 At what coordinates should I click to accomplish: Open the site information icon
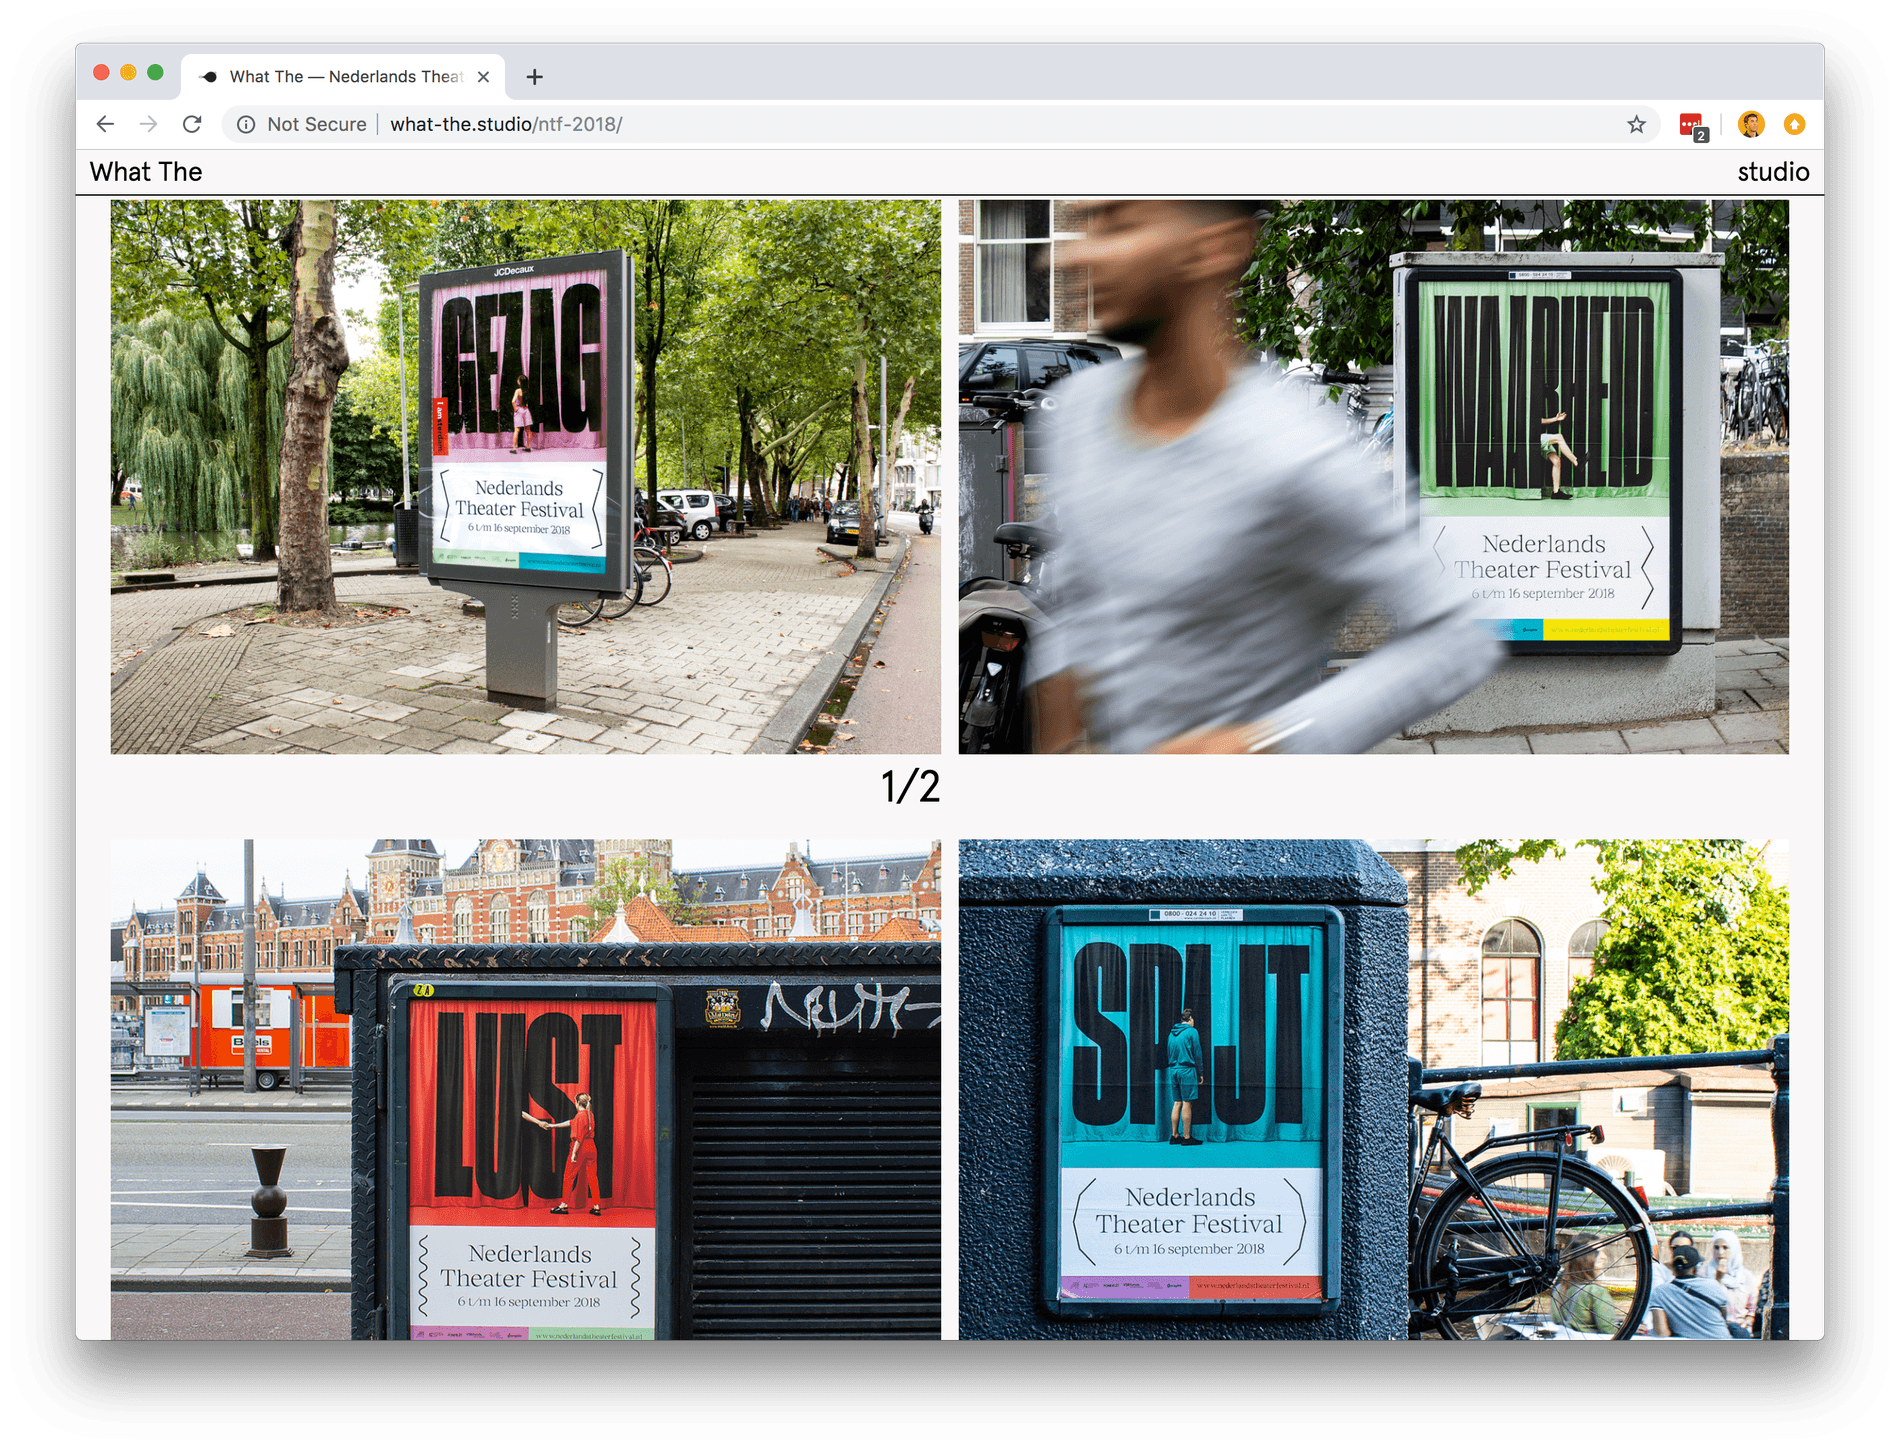click(x=246, y=124)
